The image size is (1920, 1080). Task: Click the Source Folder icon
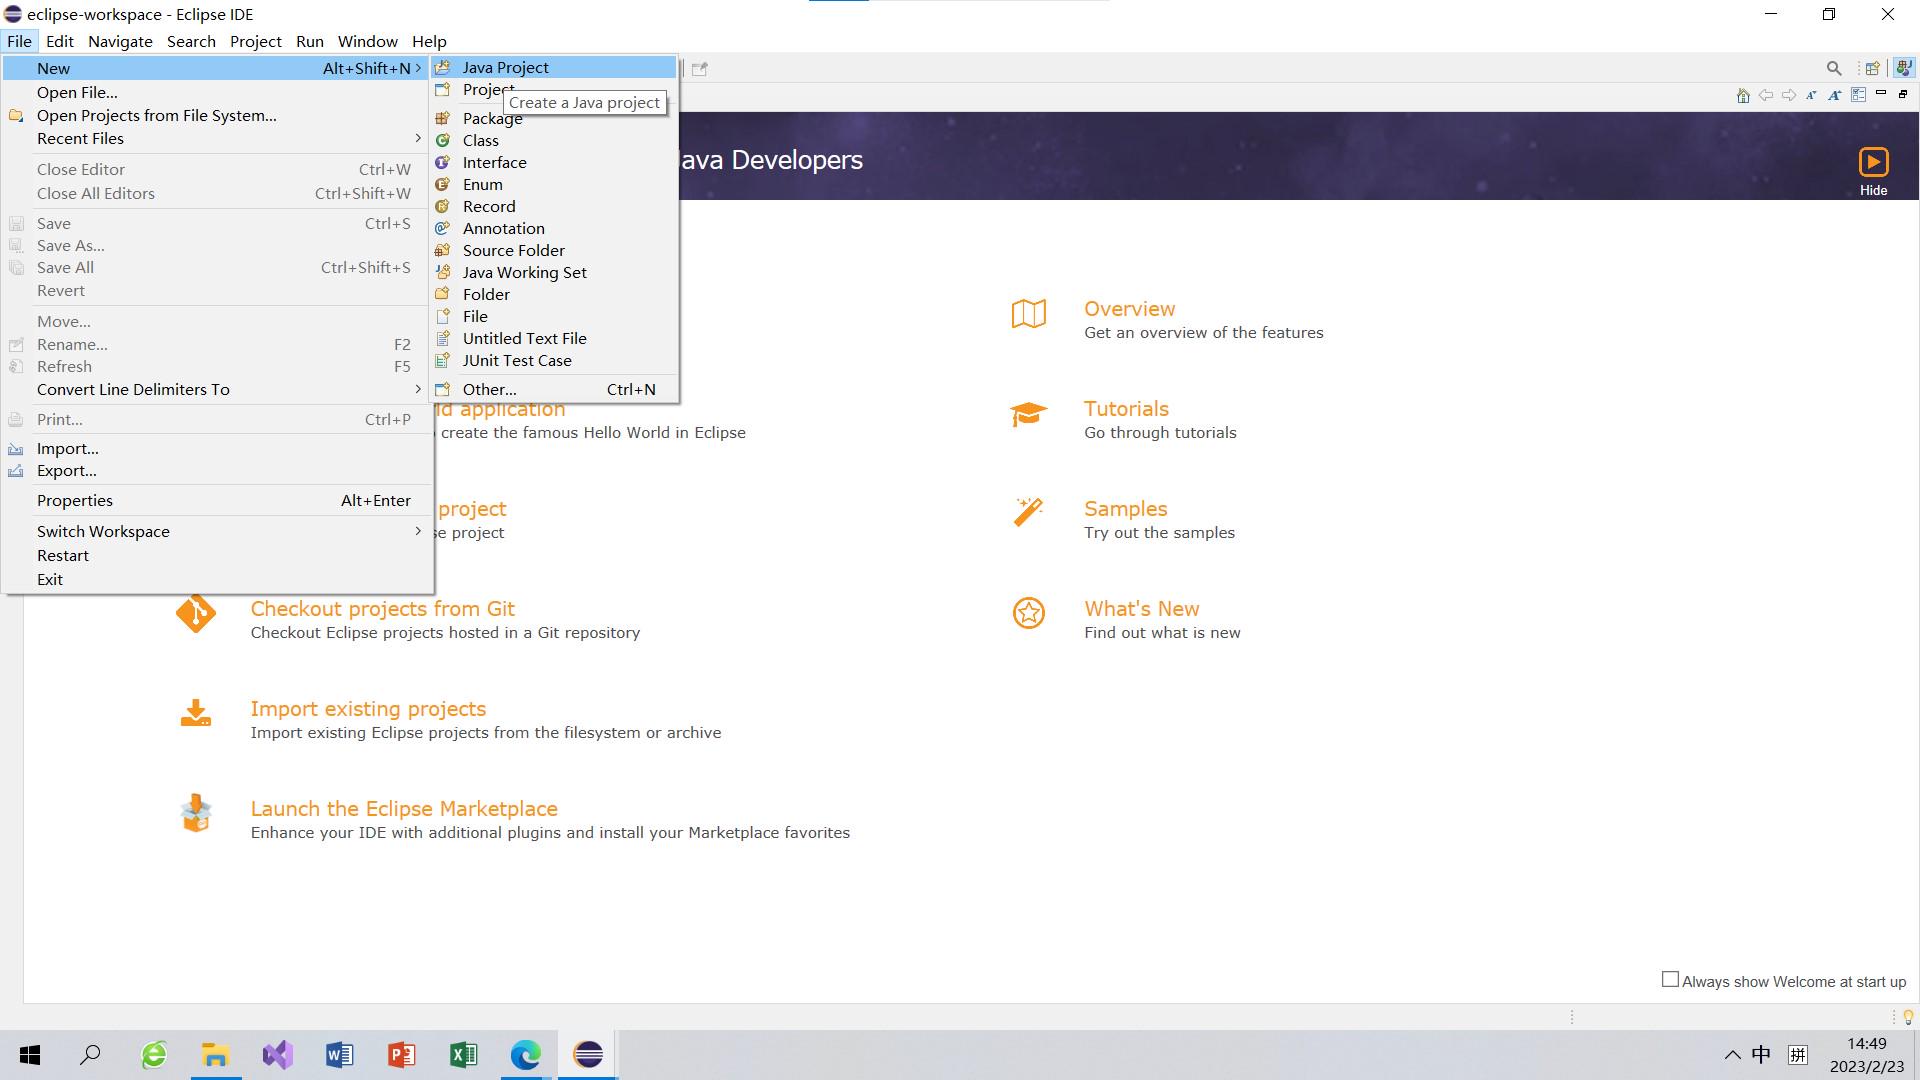pyautogui.click(x=442, y=250)
